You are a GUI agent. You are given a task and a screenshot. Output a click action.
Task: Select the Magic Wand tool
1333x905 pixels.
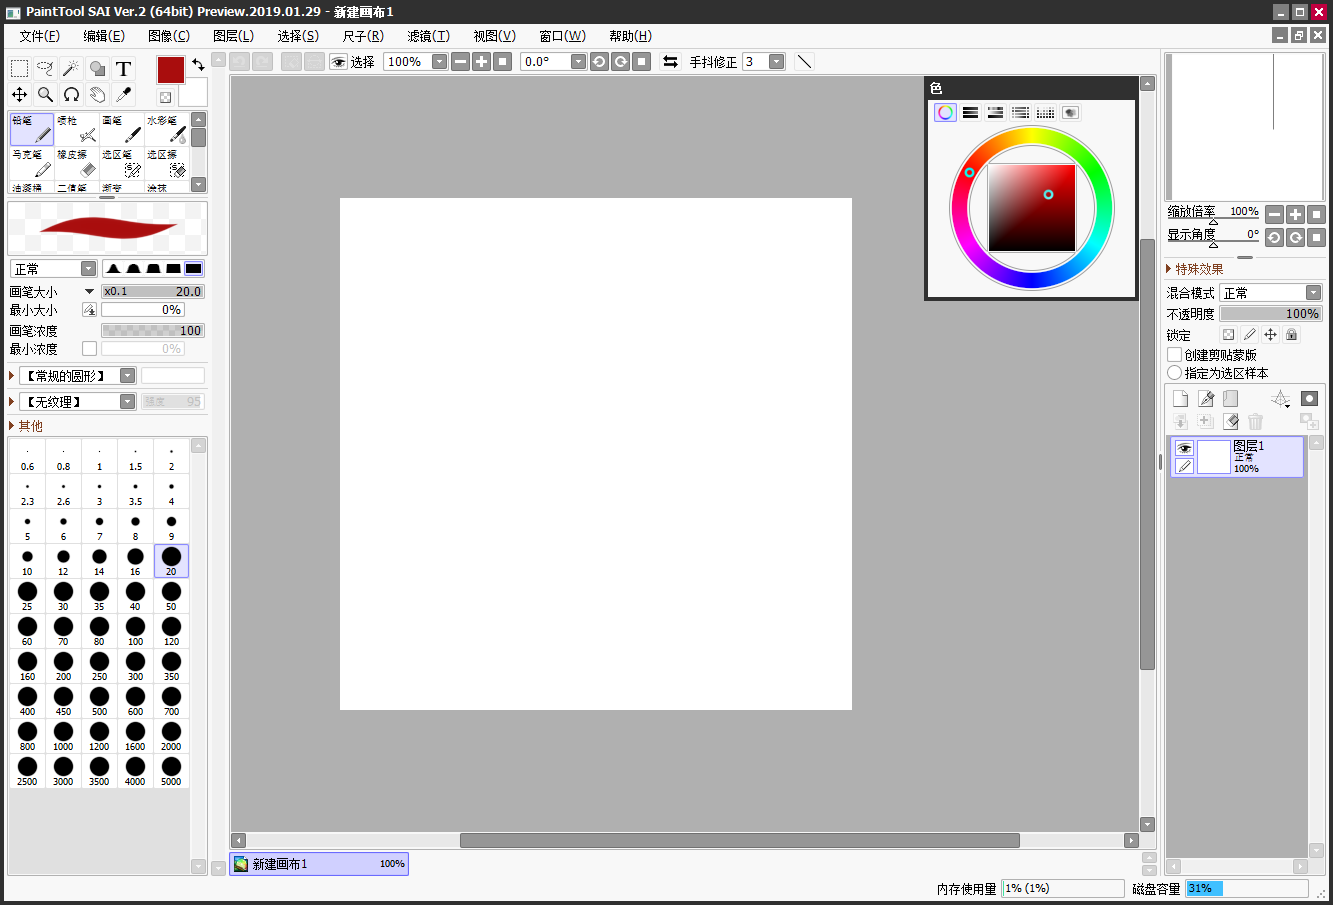tap(71, 68)
